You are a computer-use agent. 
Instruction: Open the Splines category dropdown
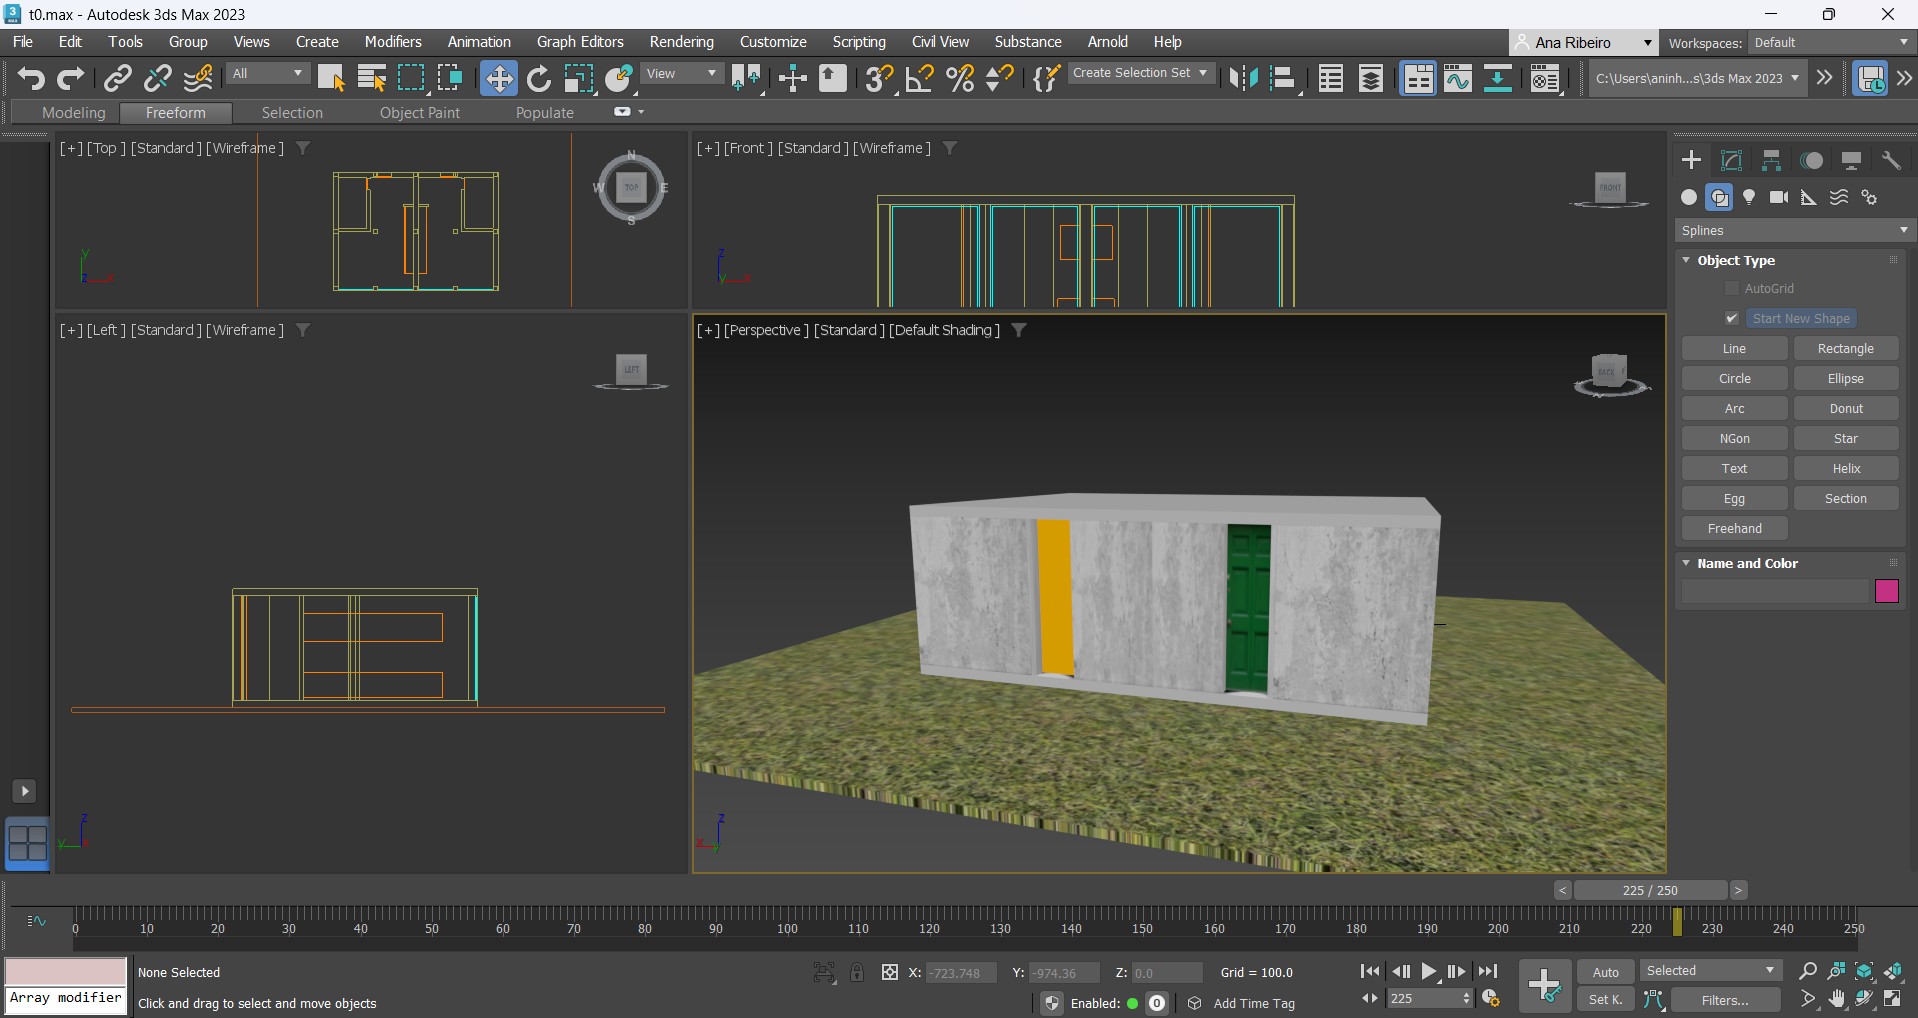(1794, 230)
